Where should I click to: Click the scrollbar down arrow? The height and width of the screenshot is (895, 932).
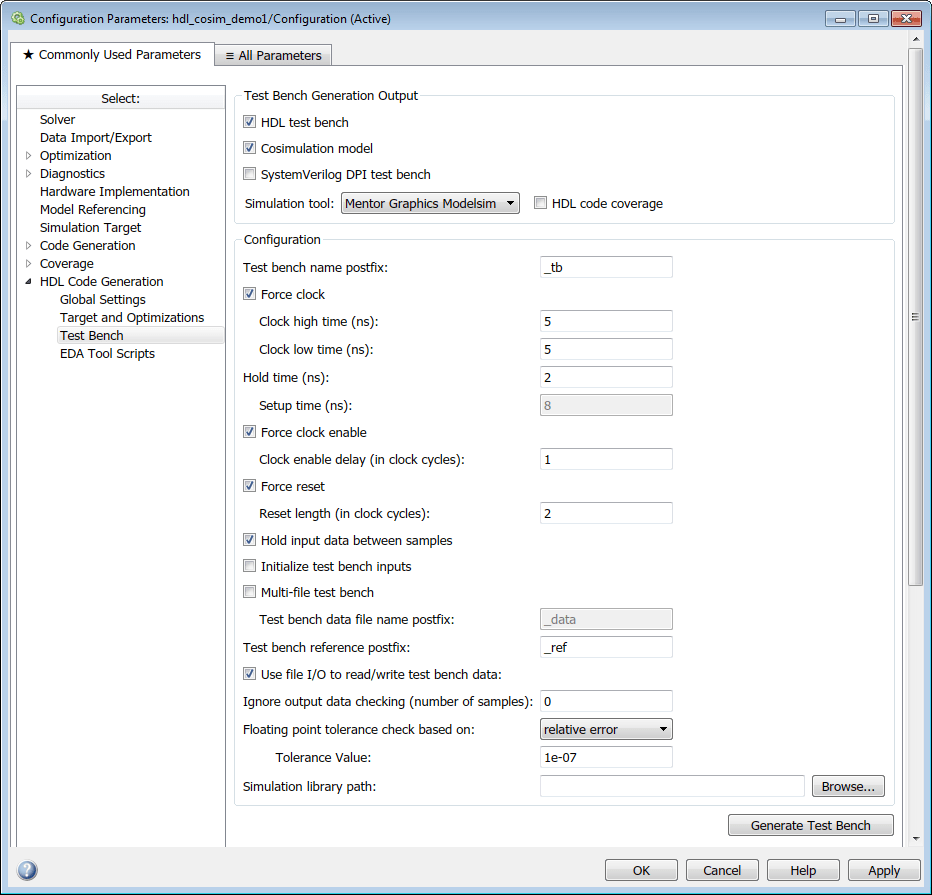tap(915, 839)
